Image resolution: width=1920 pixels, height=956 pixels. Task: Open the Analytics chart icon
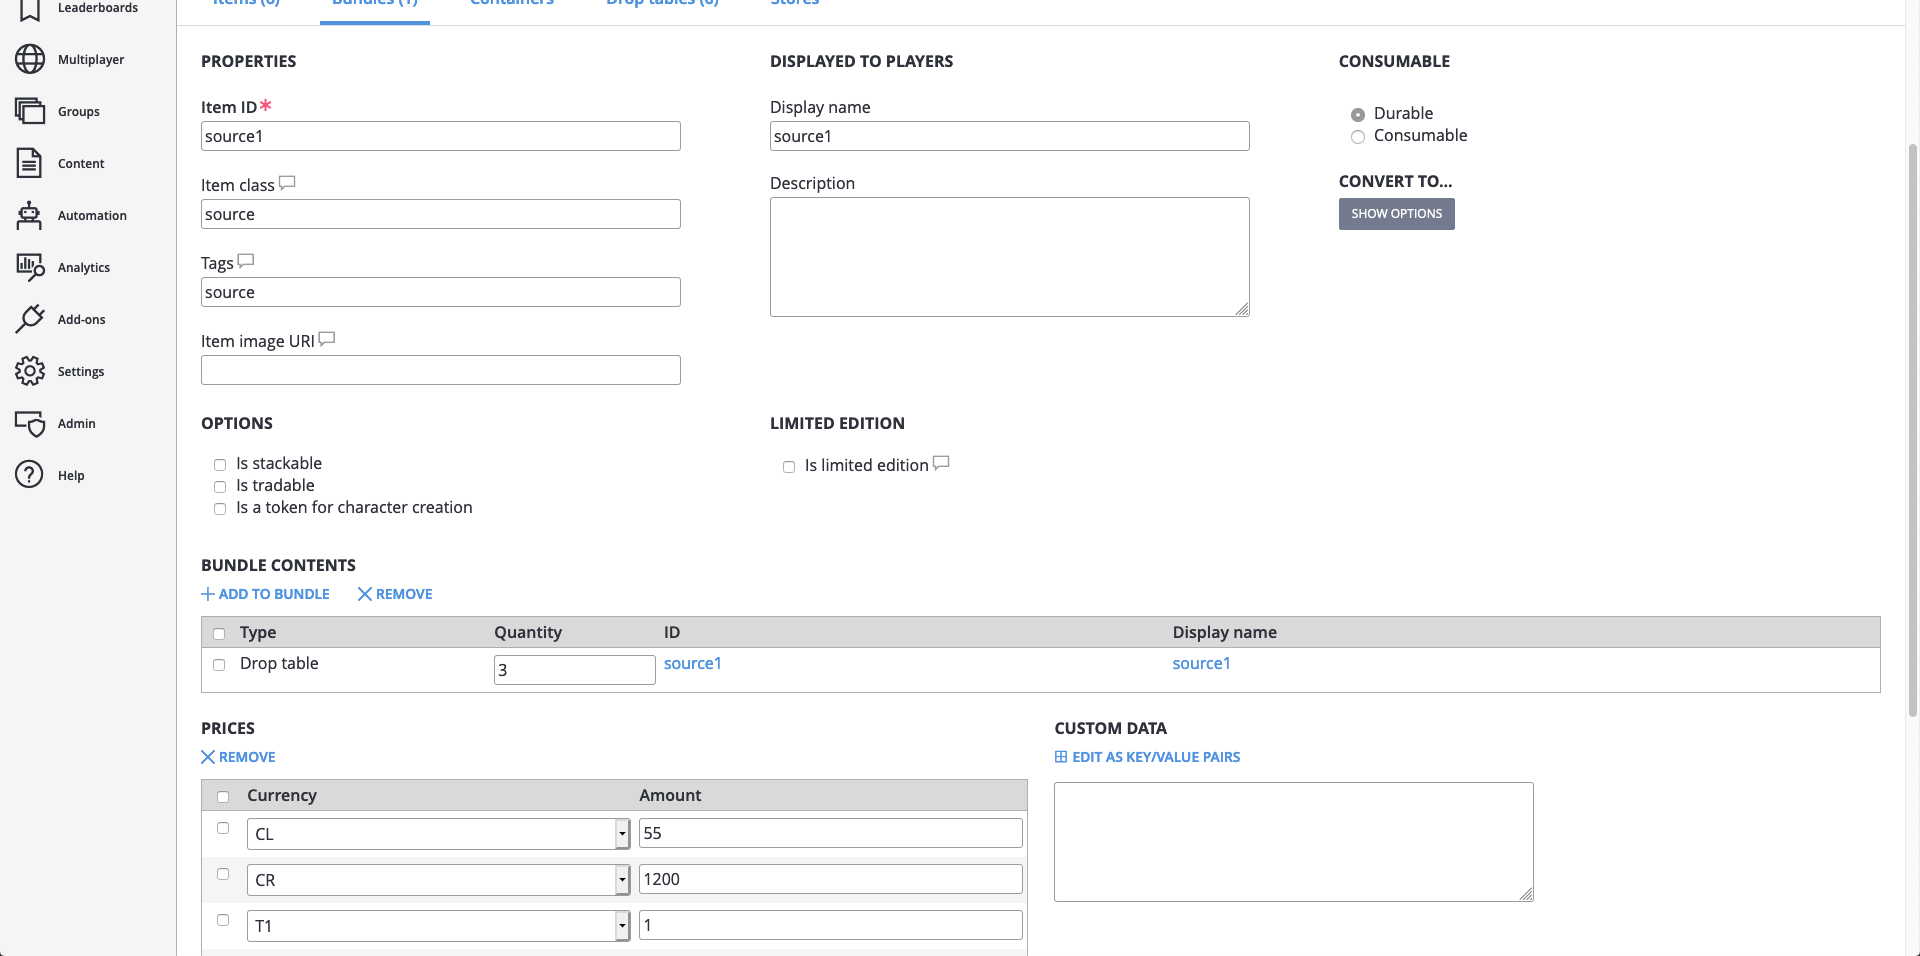tap(30, 267)
